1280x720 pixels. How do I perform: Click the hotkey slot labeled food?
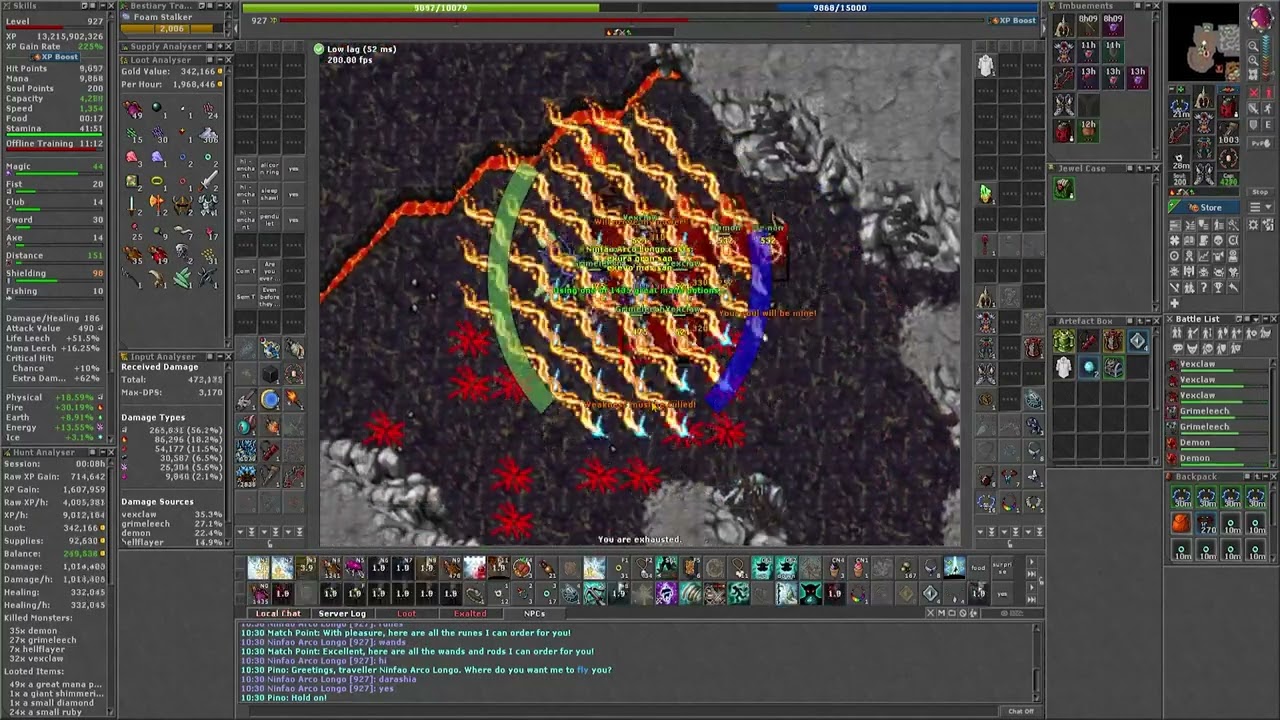tap(978, 568)
